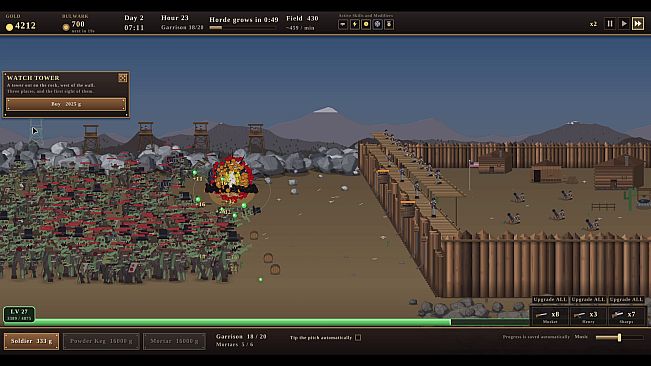Click the Hour 23 label
Screen dimensions: 651x366
click(x=175, y=18)
